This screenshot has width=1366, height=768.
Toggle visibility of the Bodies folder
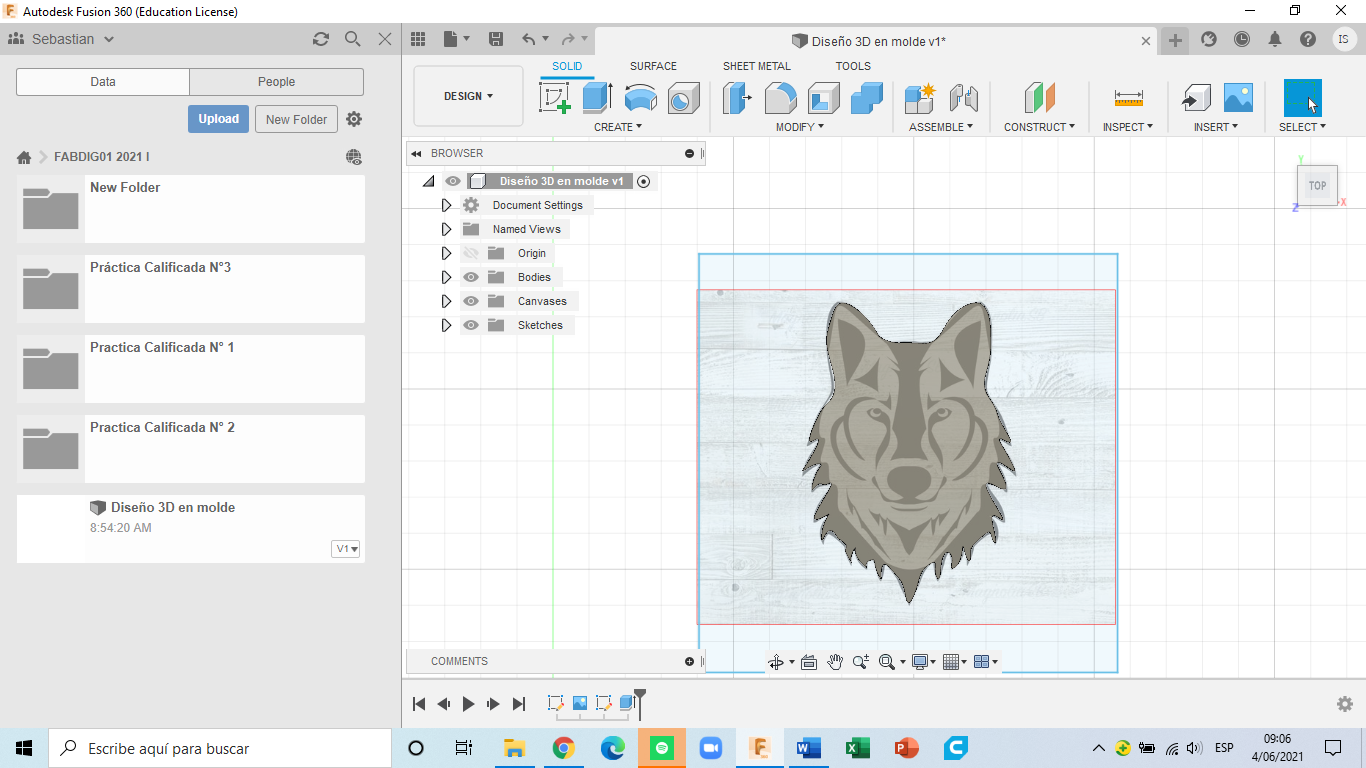[470, 277]
